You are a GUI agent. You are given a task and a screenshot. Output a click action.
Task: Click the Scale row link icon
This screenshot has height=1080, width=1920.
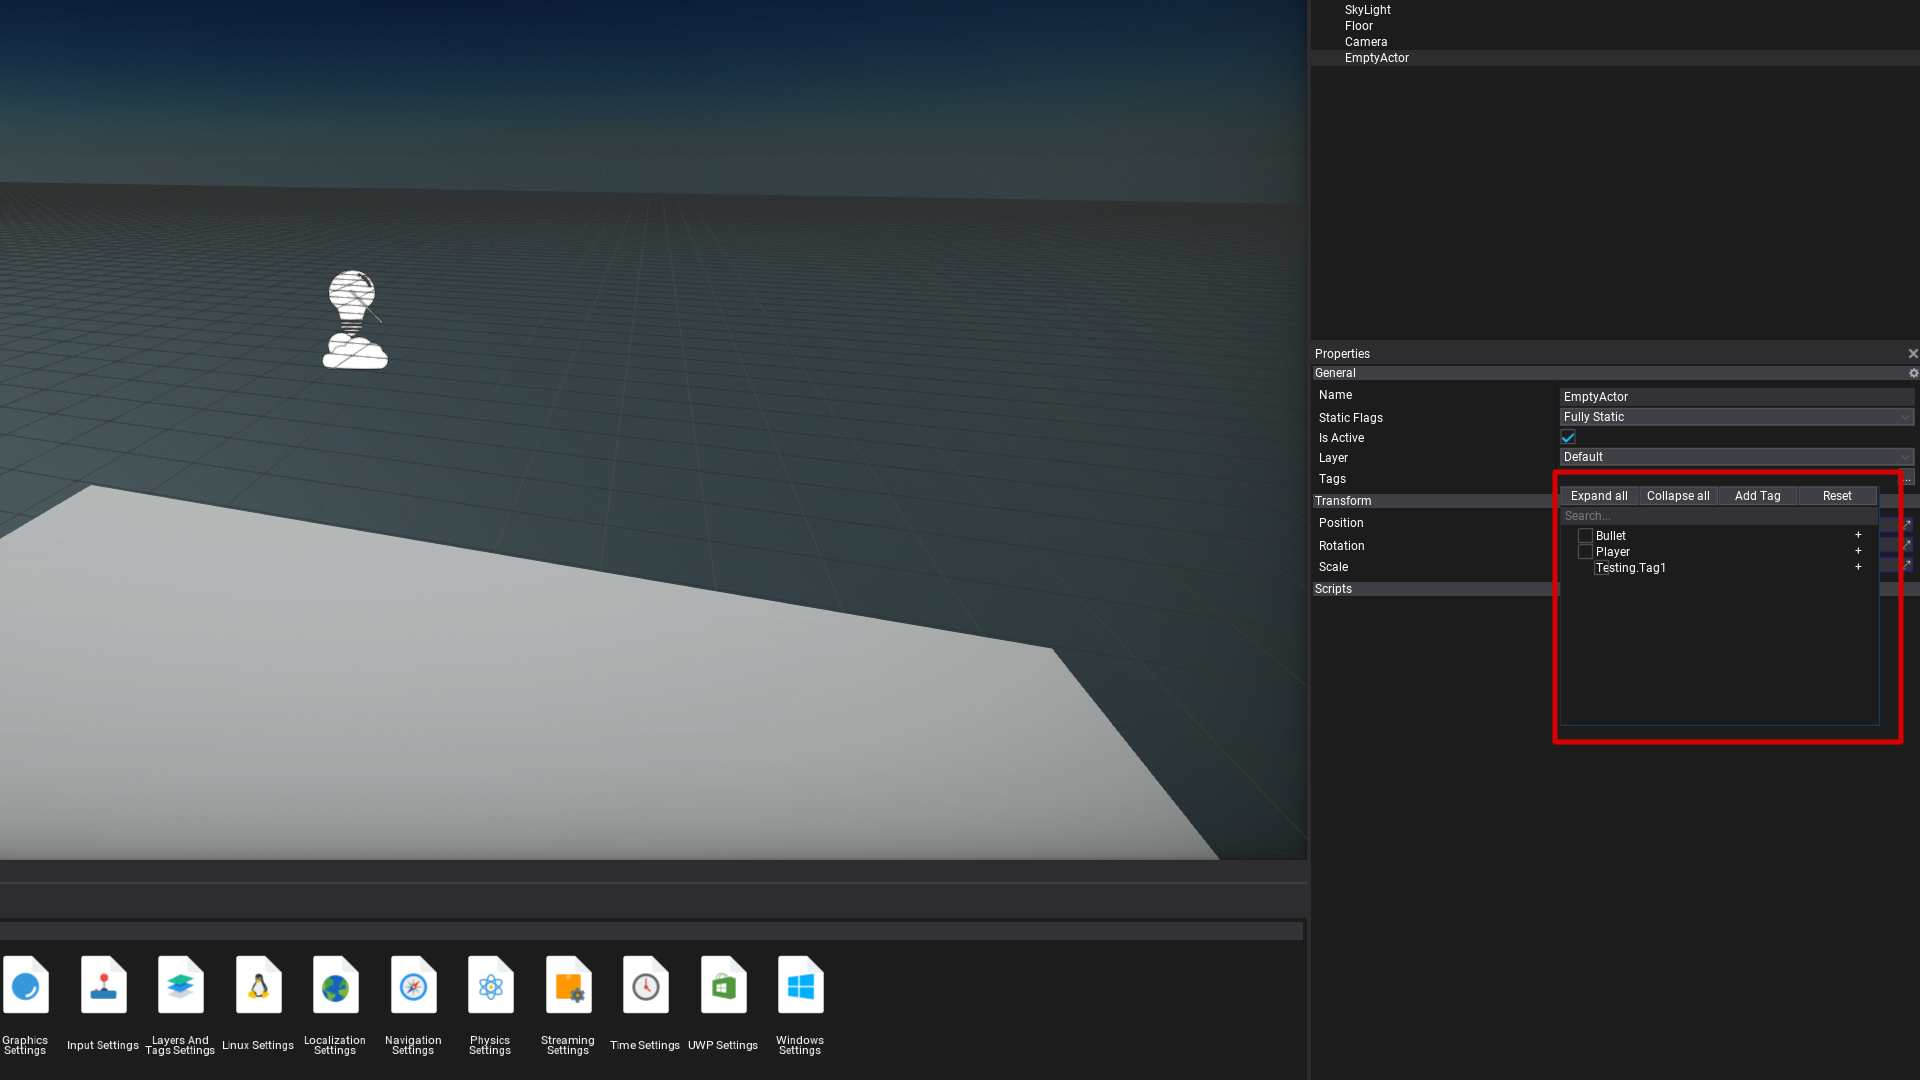click(1907, 565)
